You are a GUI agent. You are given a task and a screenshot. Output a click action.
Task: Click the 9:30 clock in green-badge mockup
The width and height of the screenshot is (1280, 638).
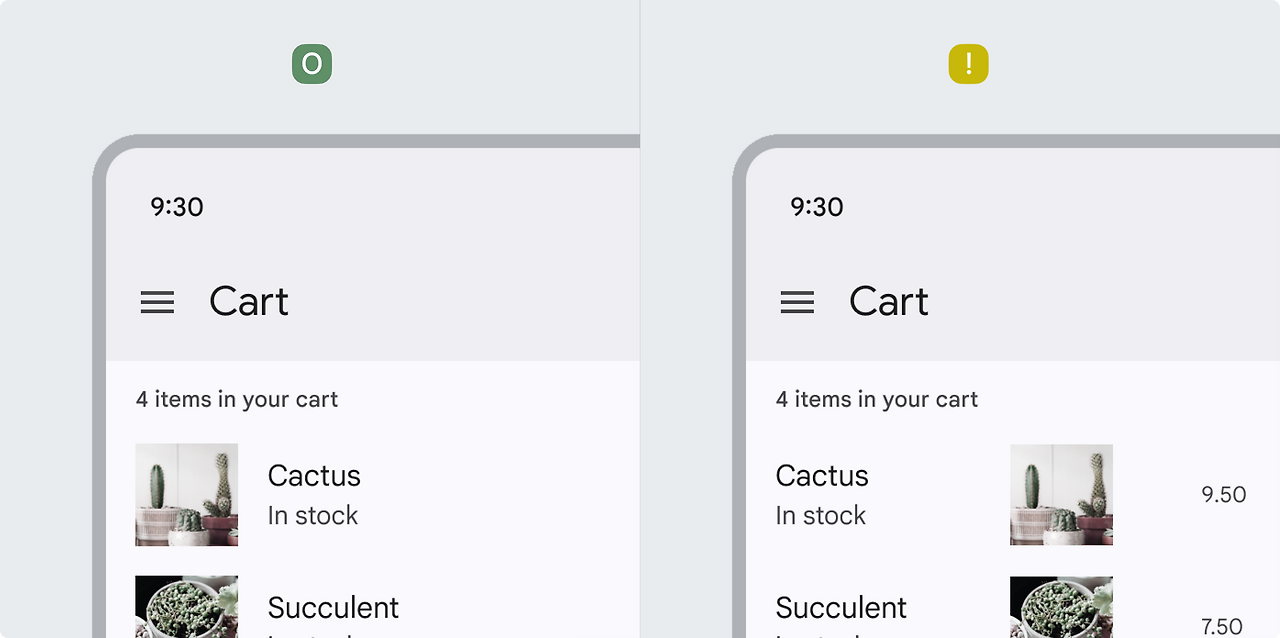point(177,207)
